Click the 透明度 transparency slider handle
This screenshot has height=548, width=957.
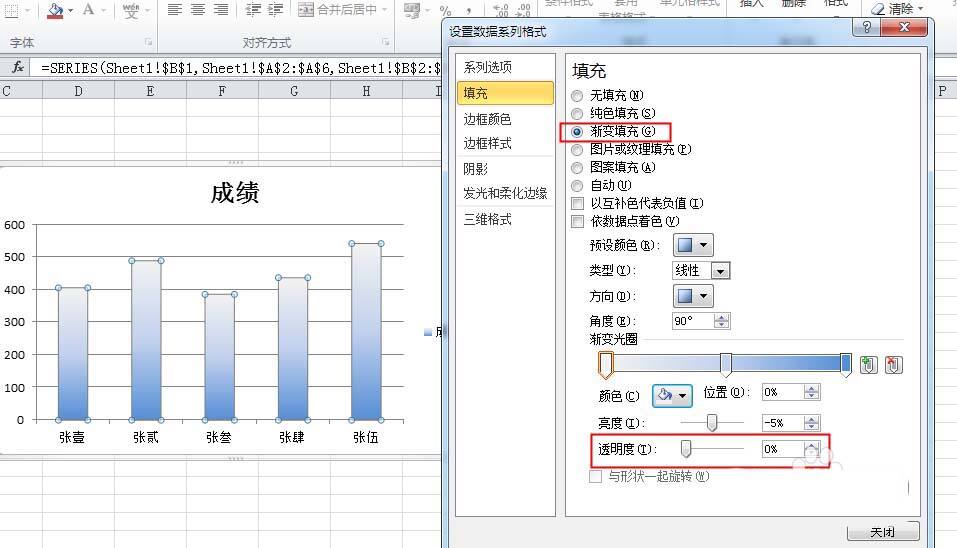[686, 449]
